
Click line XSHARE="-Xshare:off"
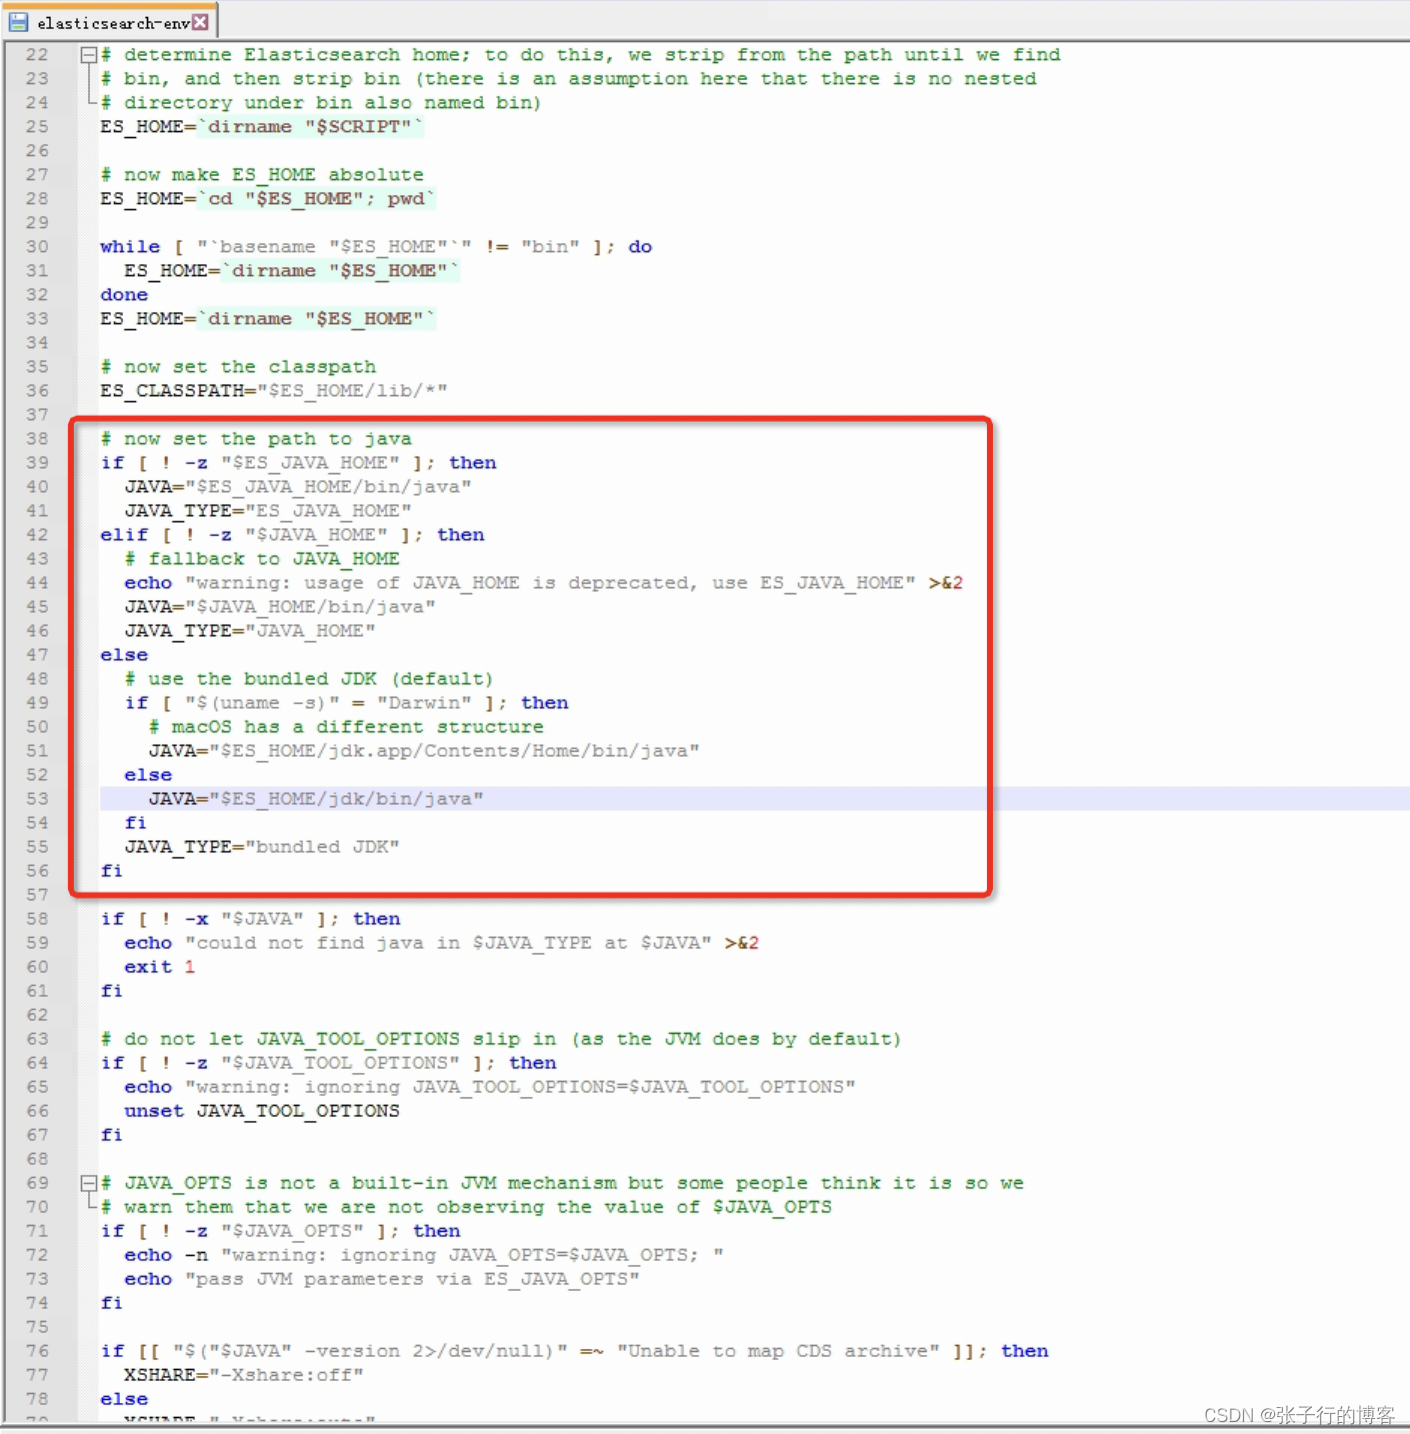coord(244,1375)
